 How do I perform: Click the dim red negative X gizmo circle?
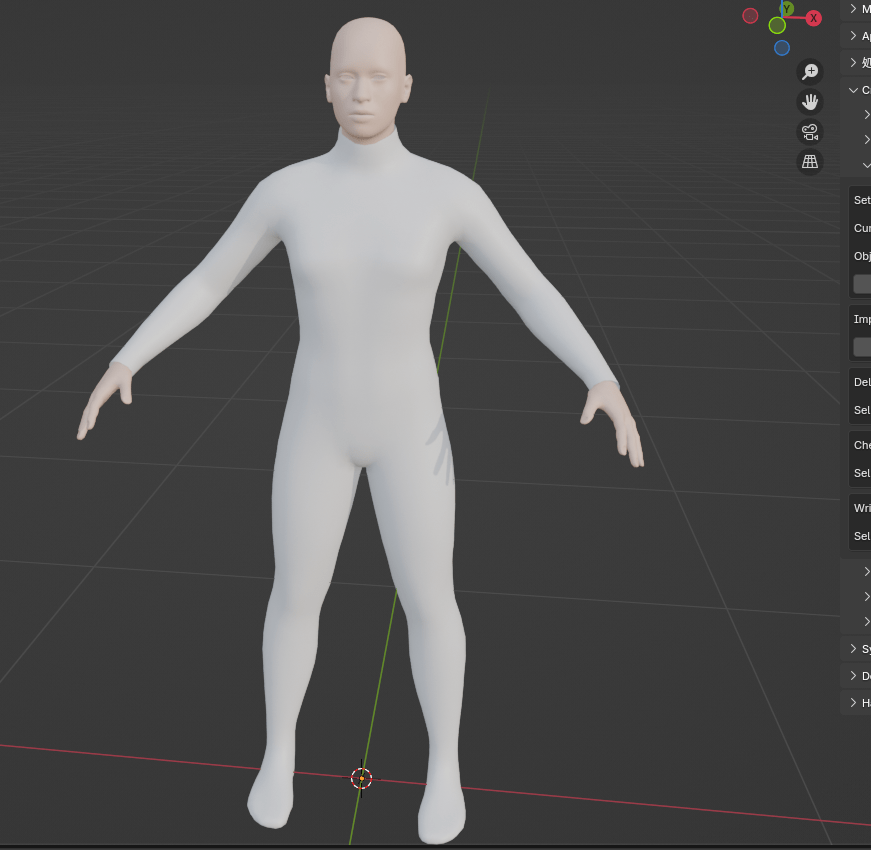point(750,15)
